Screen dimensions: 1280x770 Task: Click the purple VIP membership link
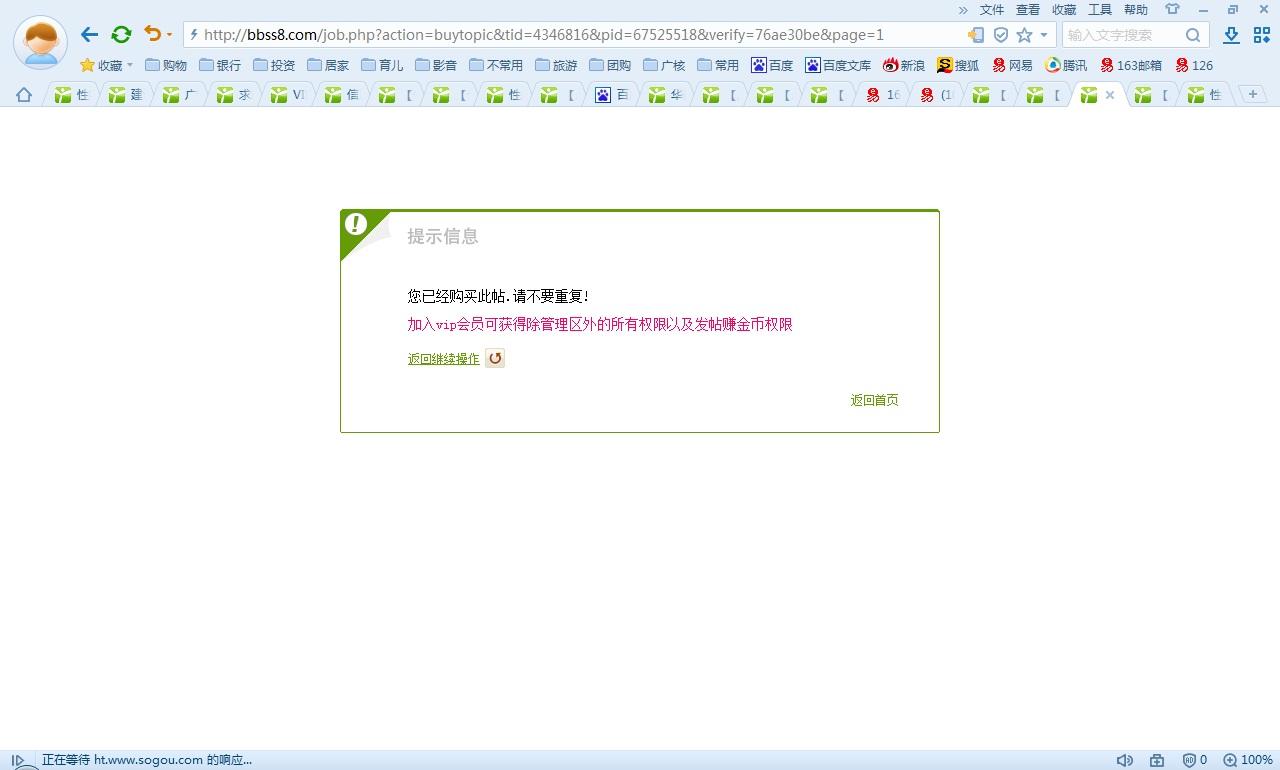click(x=600, y=324)
